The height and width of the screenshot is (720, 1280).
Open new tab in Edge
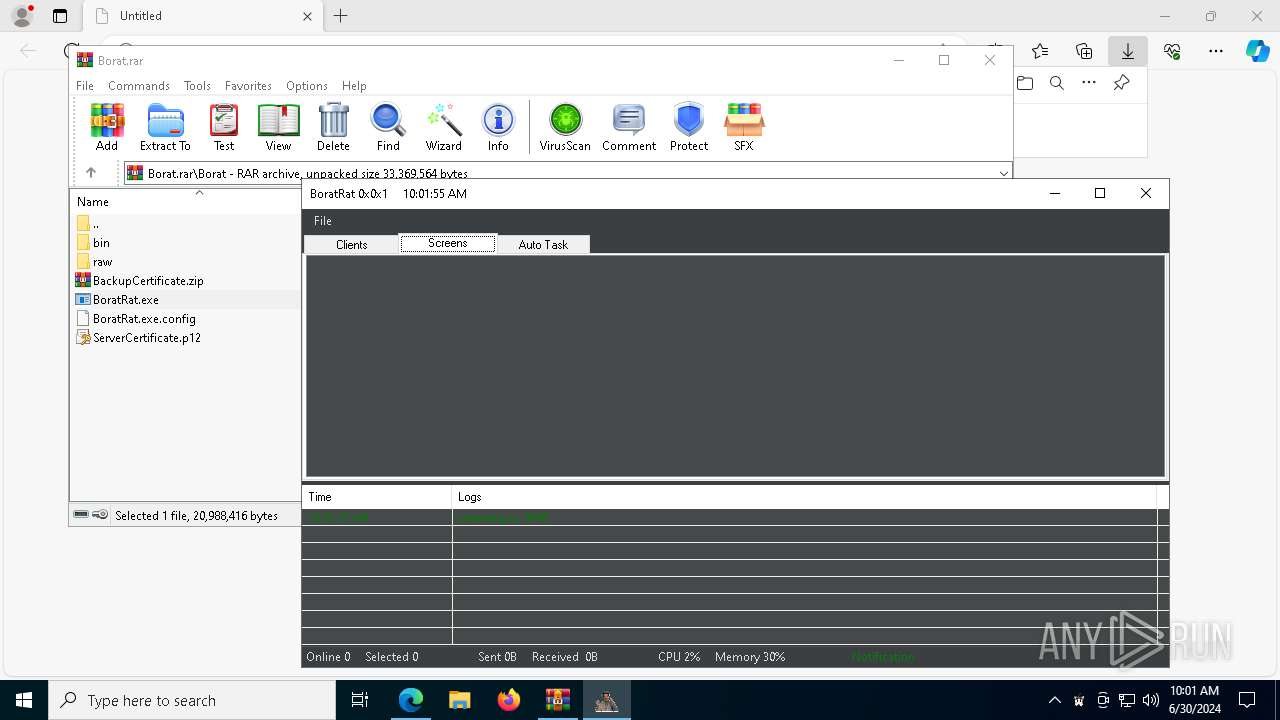point(341,16)
